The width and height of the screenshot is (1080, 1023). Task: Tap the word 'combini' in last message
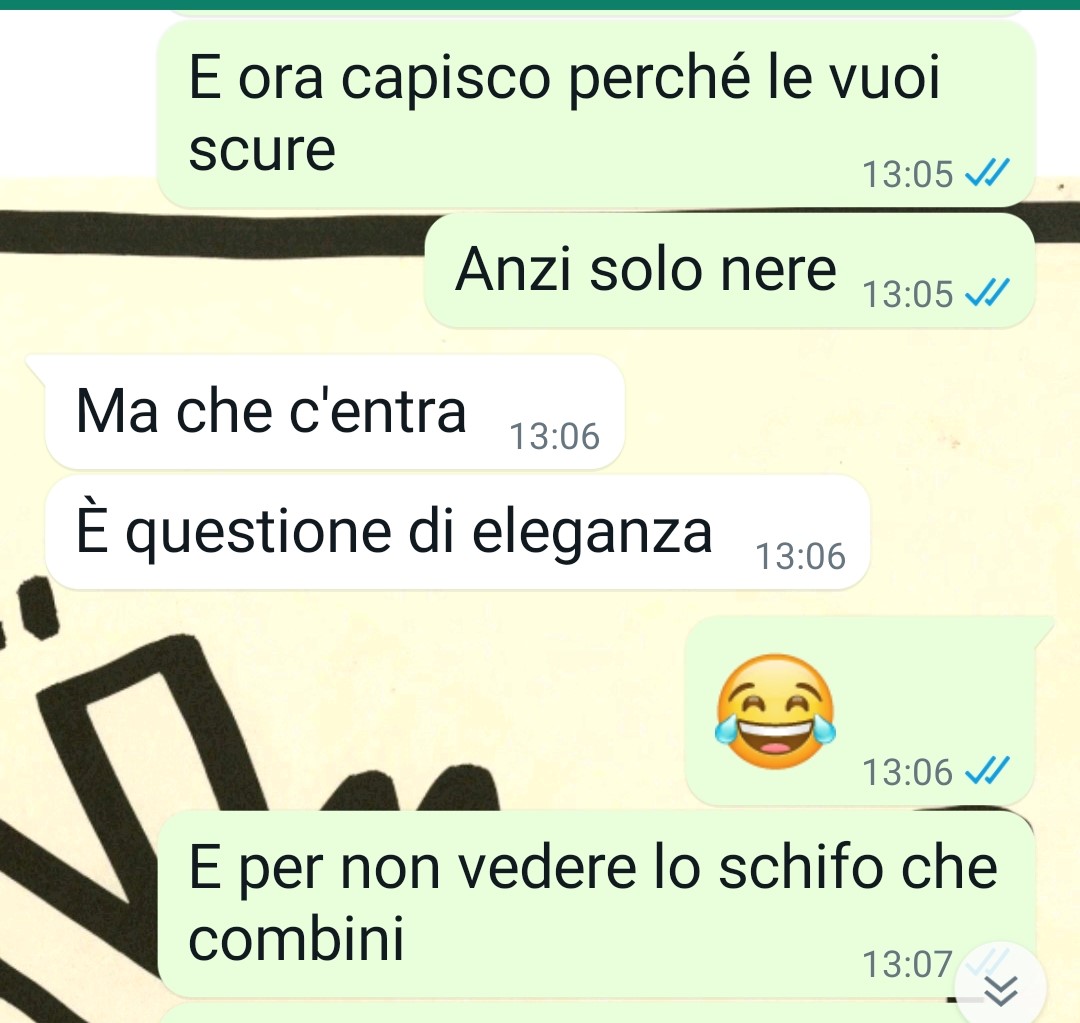pyautogui.click(x=295, y=939)
